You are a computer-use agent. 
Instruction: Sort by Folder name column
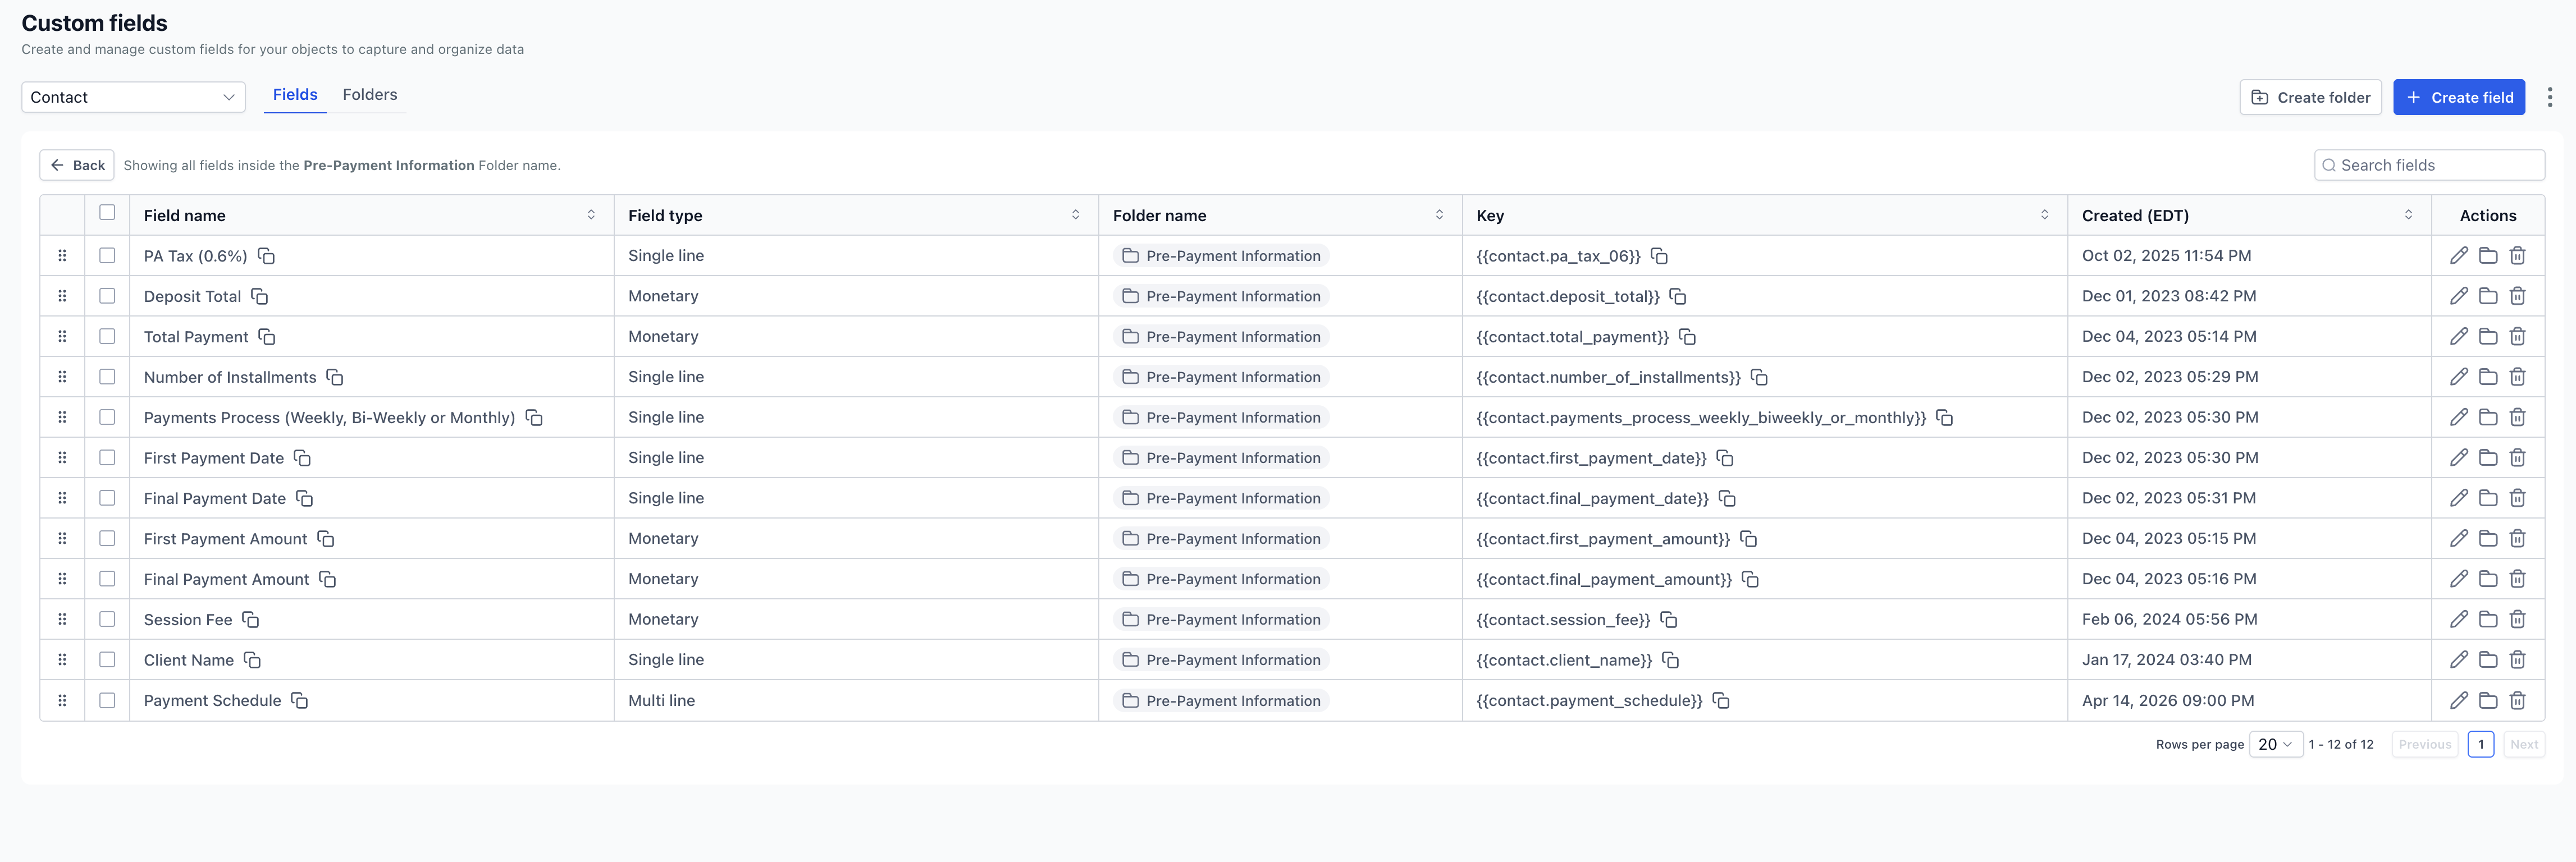[x=1439, y=215]
